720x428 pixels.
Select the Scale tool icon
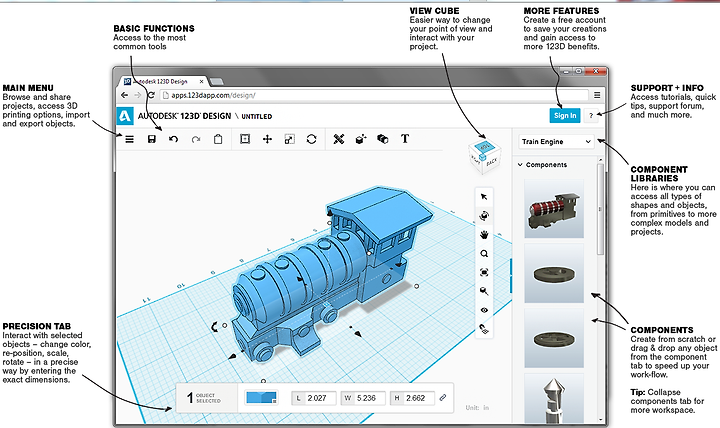click(x=289, y=139)
